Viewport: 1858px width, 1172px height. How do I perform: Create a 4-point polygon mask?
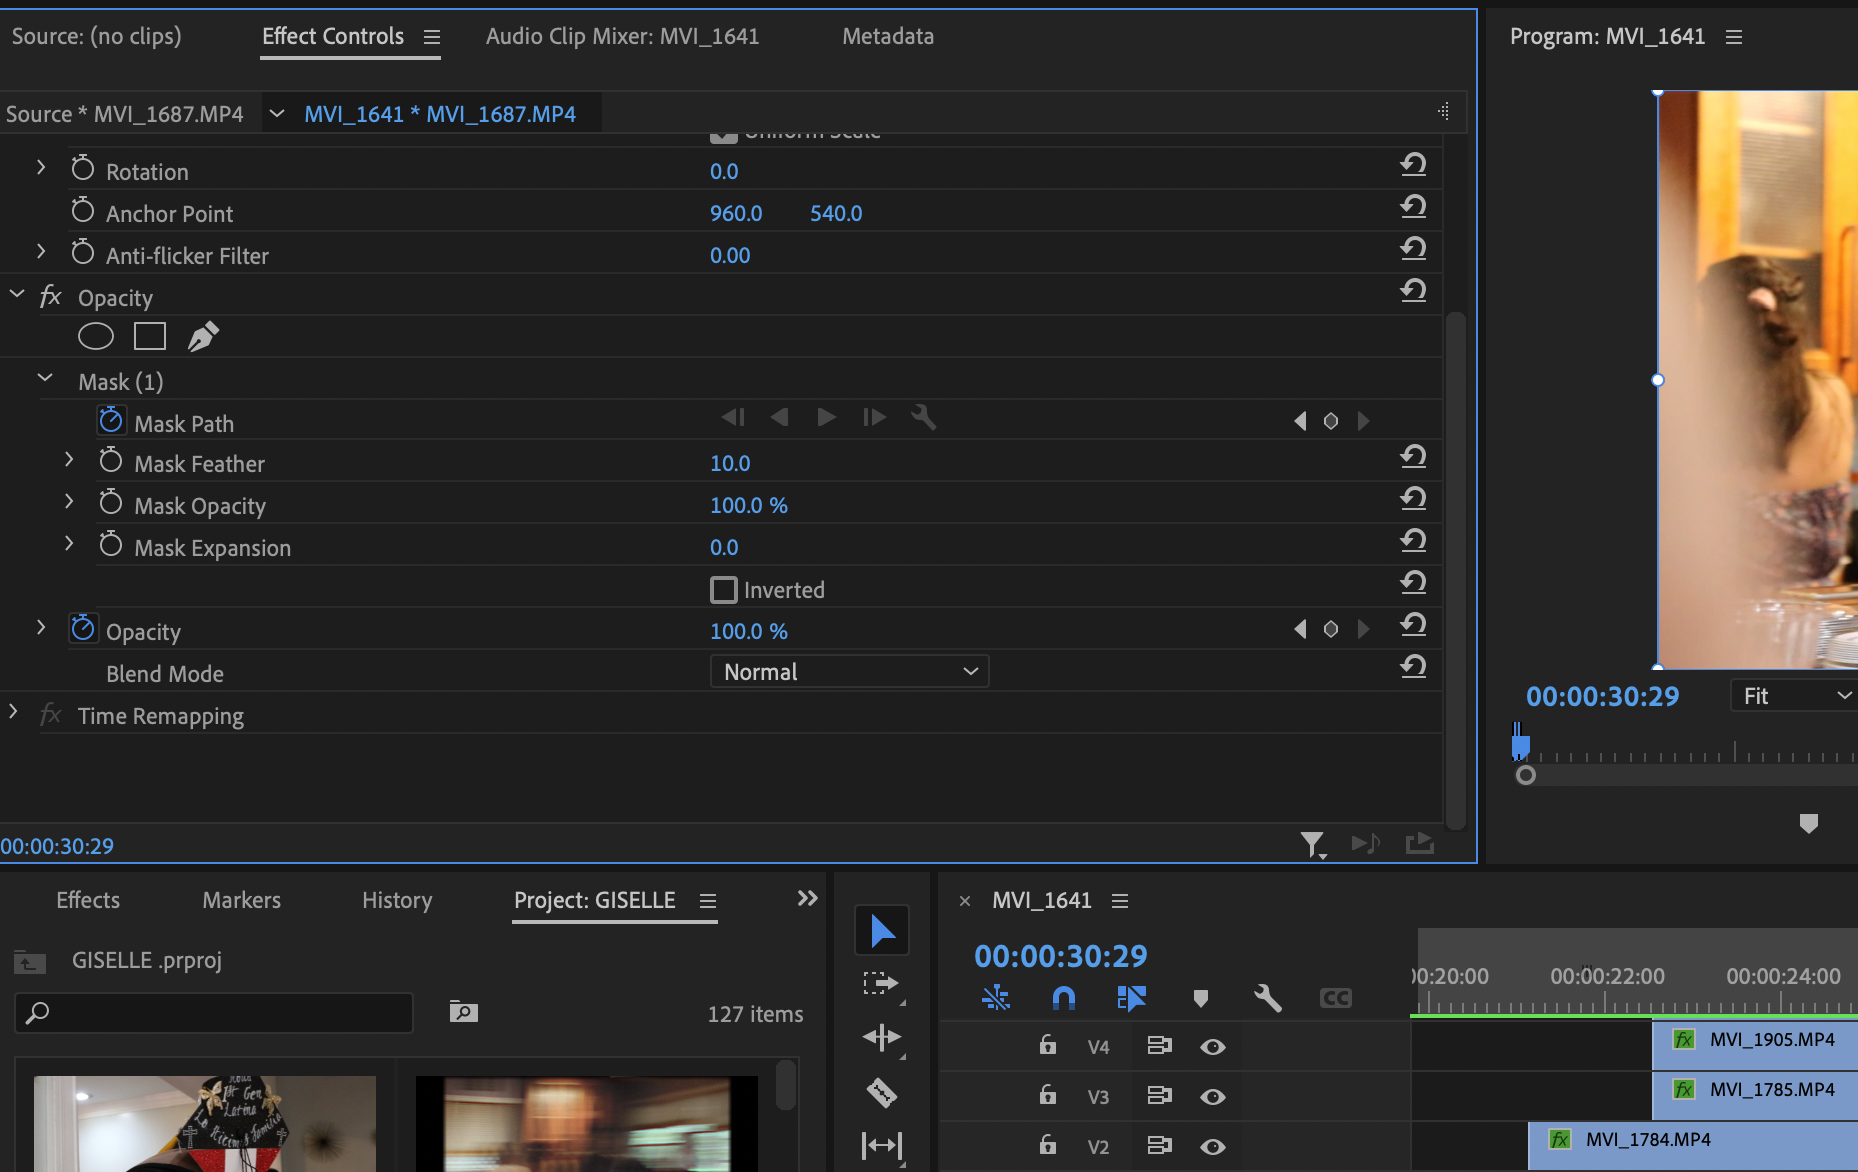coord(148,336)
